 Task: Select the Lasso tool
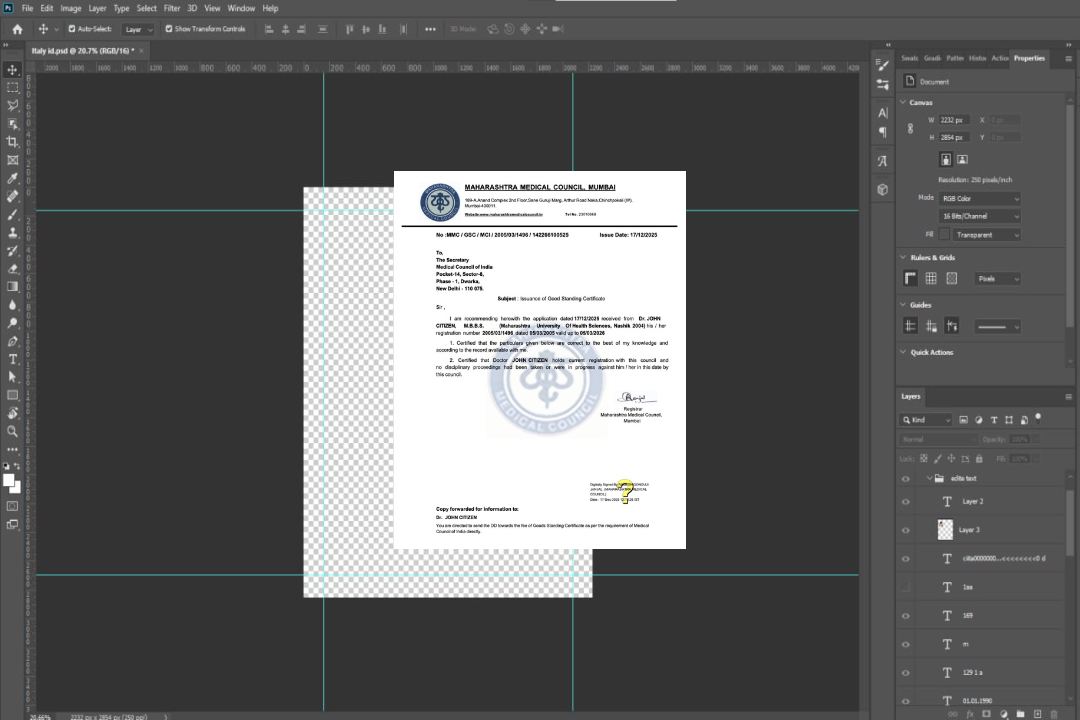click(12, 105)
